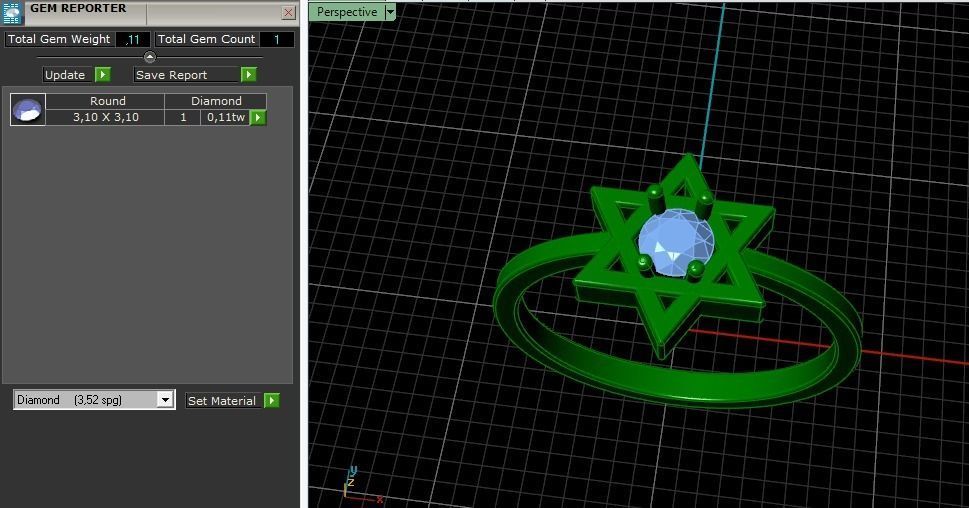Viewport: 969px width, 508px height.
Task: Select the 'Diamond' cell in gem table
Action: click(x=216, y=101)
